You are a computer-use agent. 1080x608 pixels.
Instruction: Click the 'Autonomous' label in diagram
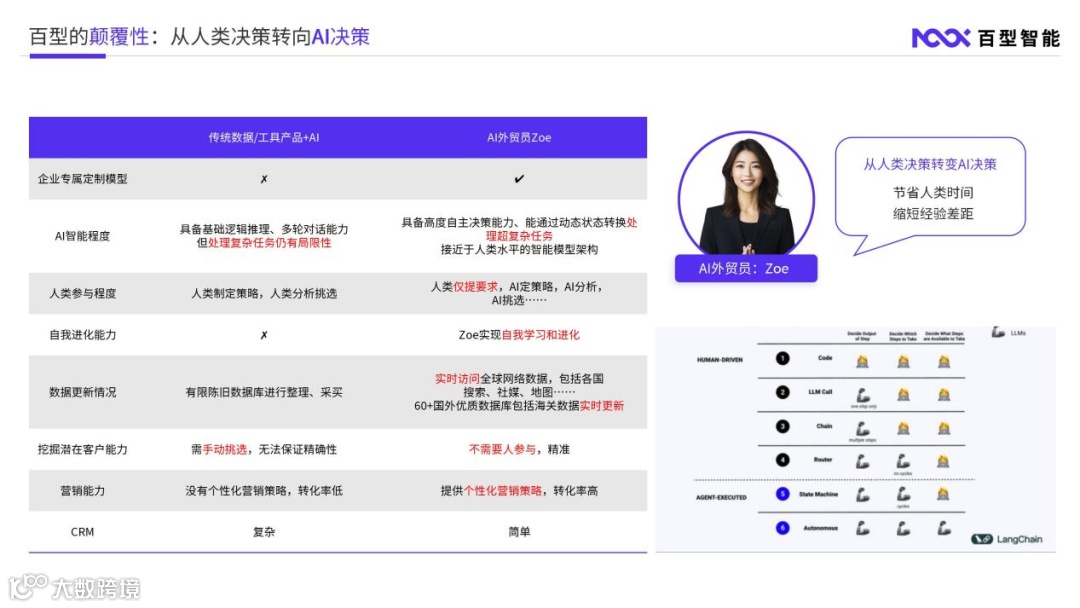pos(820,528)
